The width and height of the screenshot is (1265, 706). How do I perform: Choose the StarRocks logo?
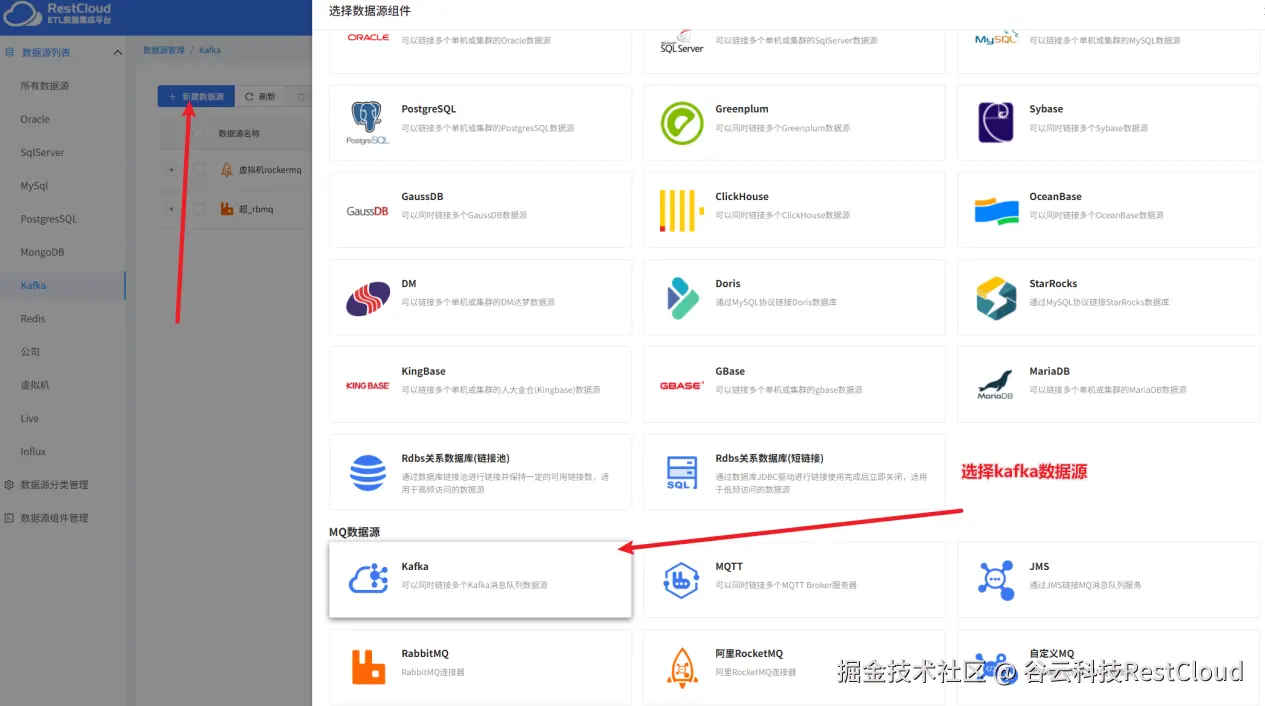(996, 298)
